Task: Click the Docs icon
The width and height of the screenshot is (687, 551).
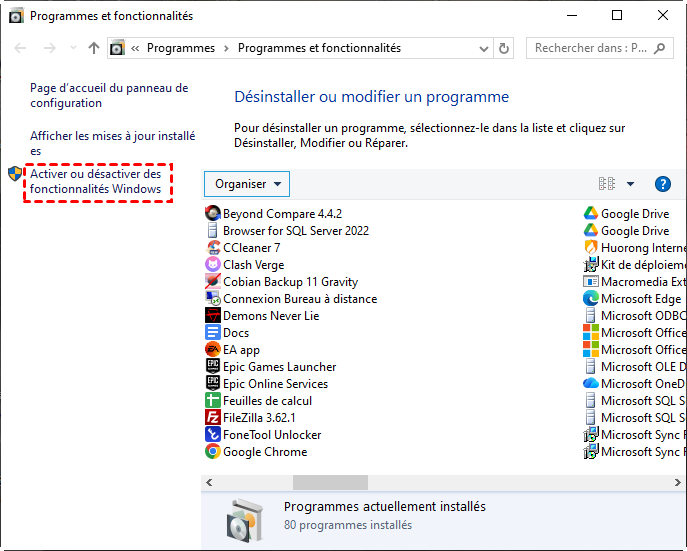Action: click(212, 332)
